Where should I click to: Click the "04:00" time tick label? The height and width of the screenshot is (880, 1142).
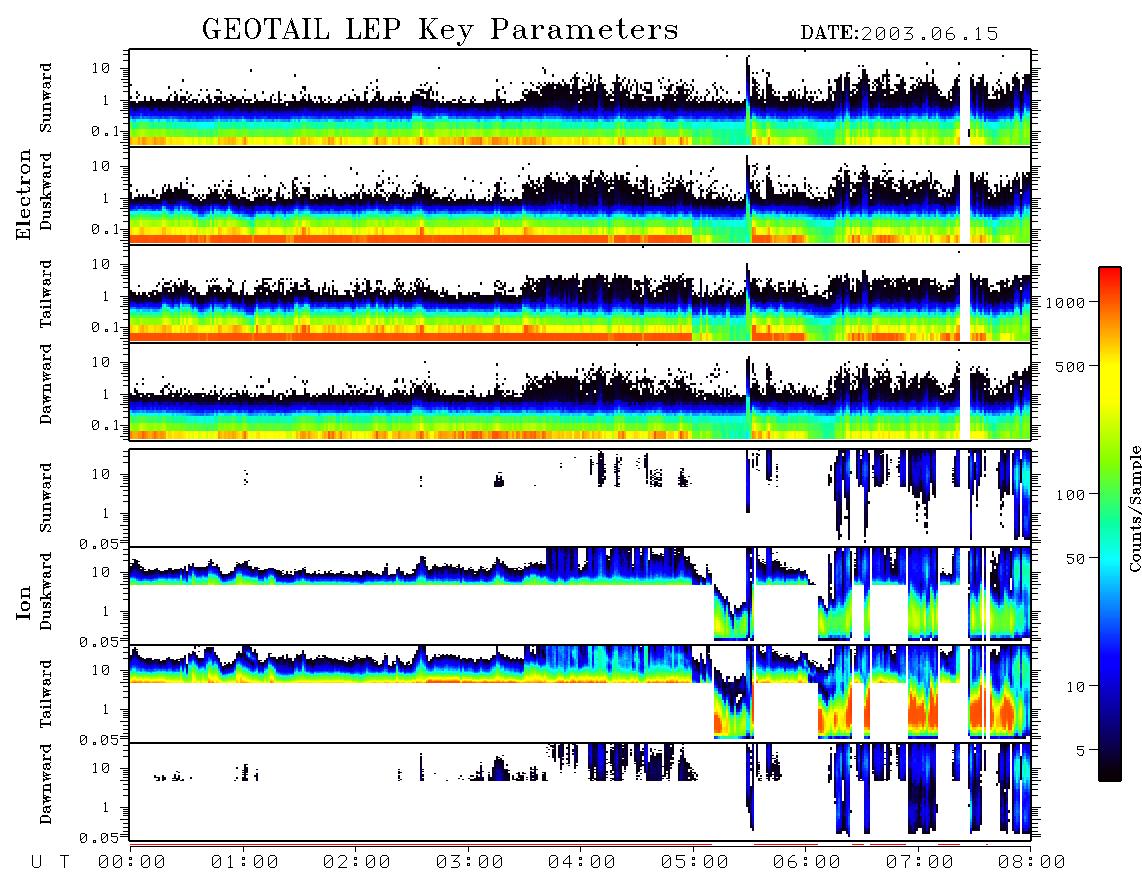click(582, 862)
